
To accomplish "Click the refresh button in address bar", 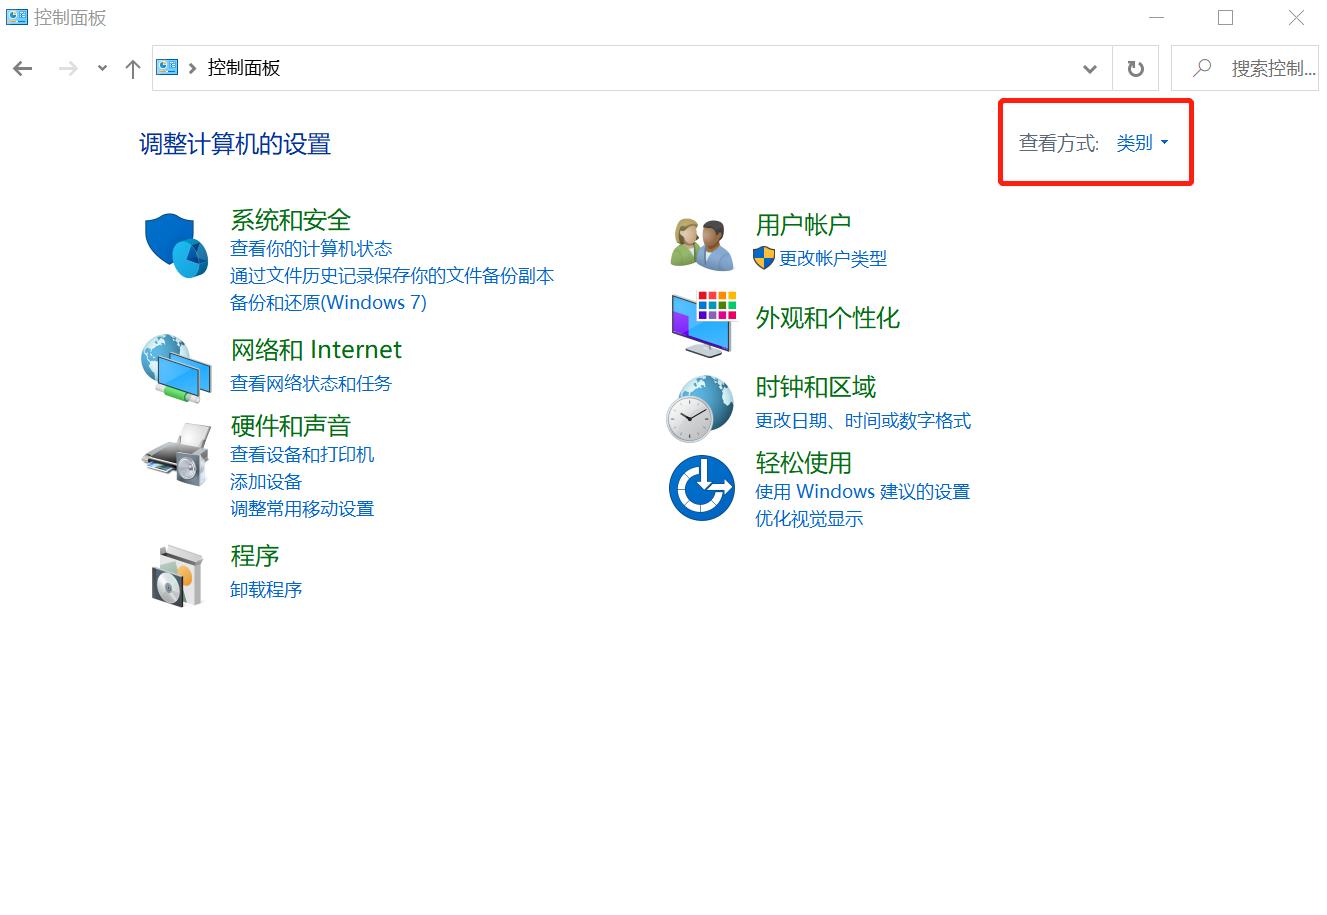I will [1135, 68].
